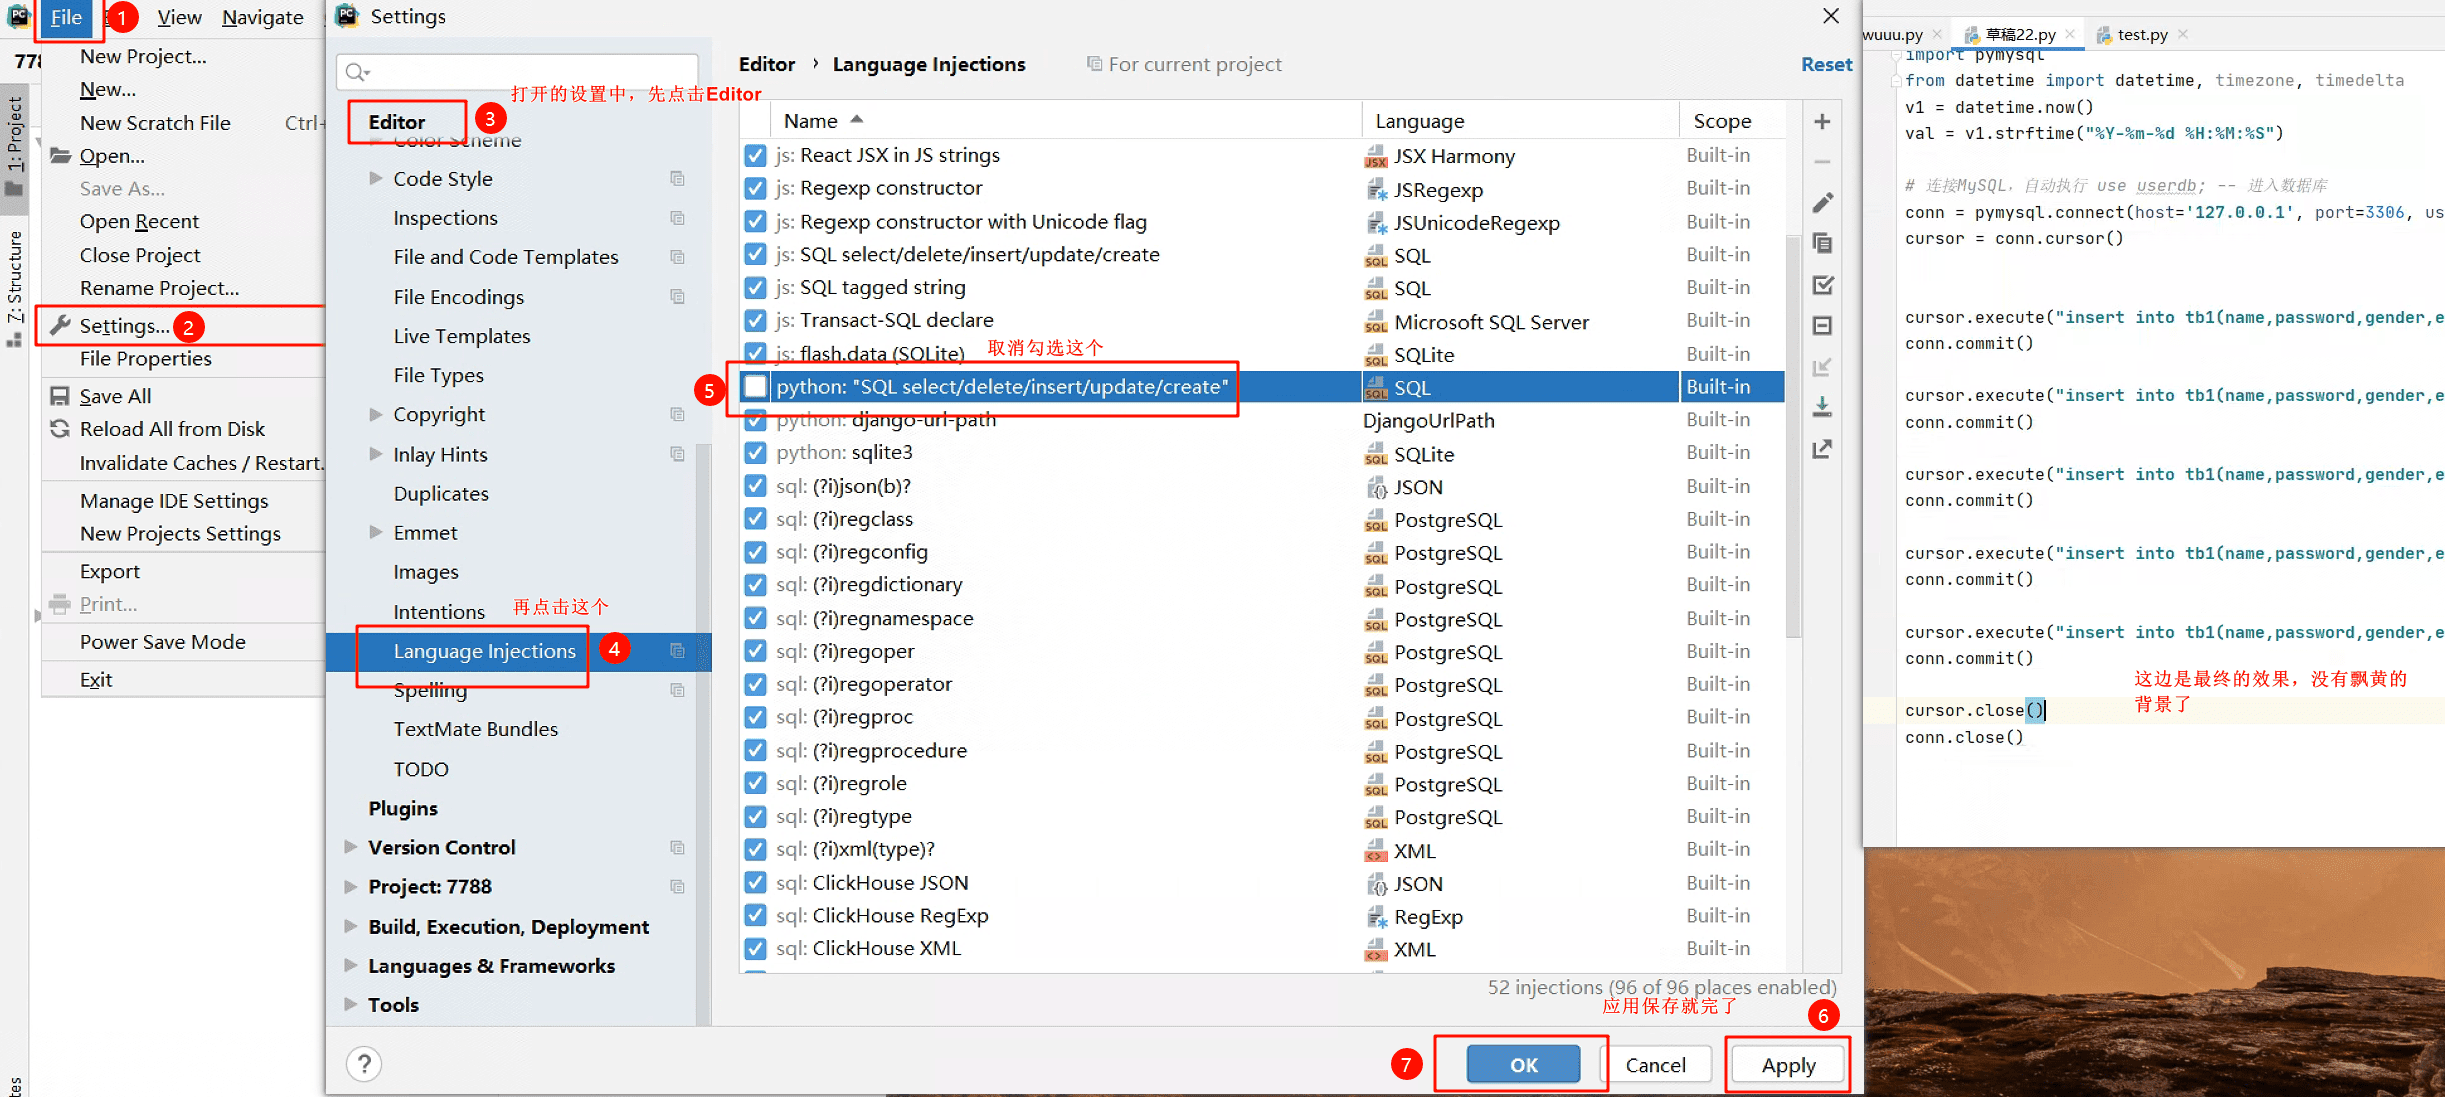The width and height of the screenshot is (2445, 1097).
Task: Click the Duplicate injection copy icon
Action: [x=1822, y=244]
